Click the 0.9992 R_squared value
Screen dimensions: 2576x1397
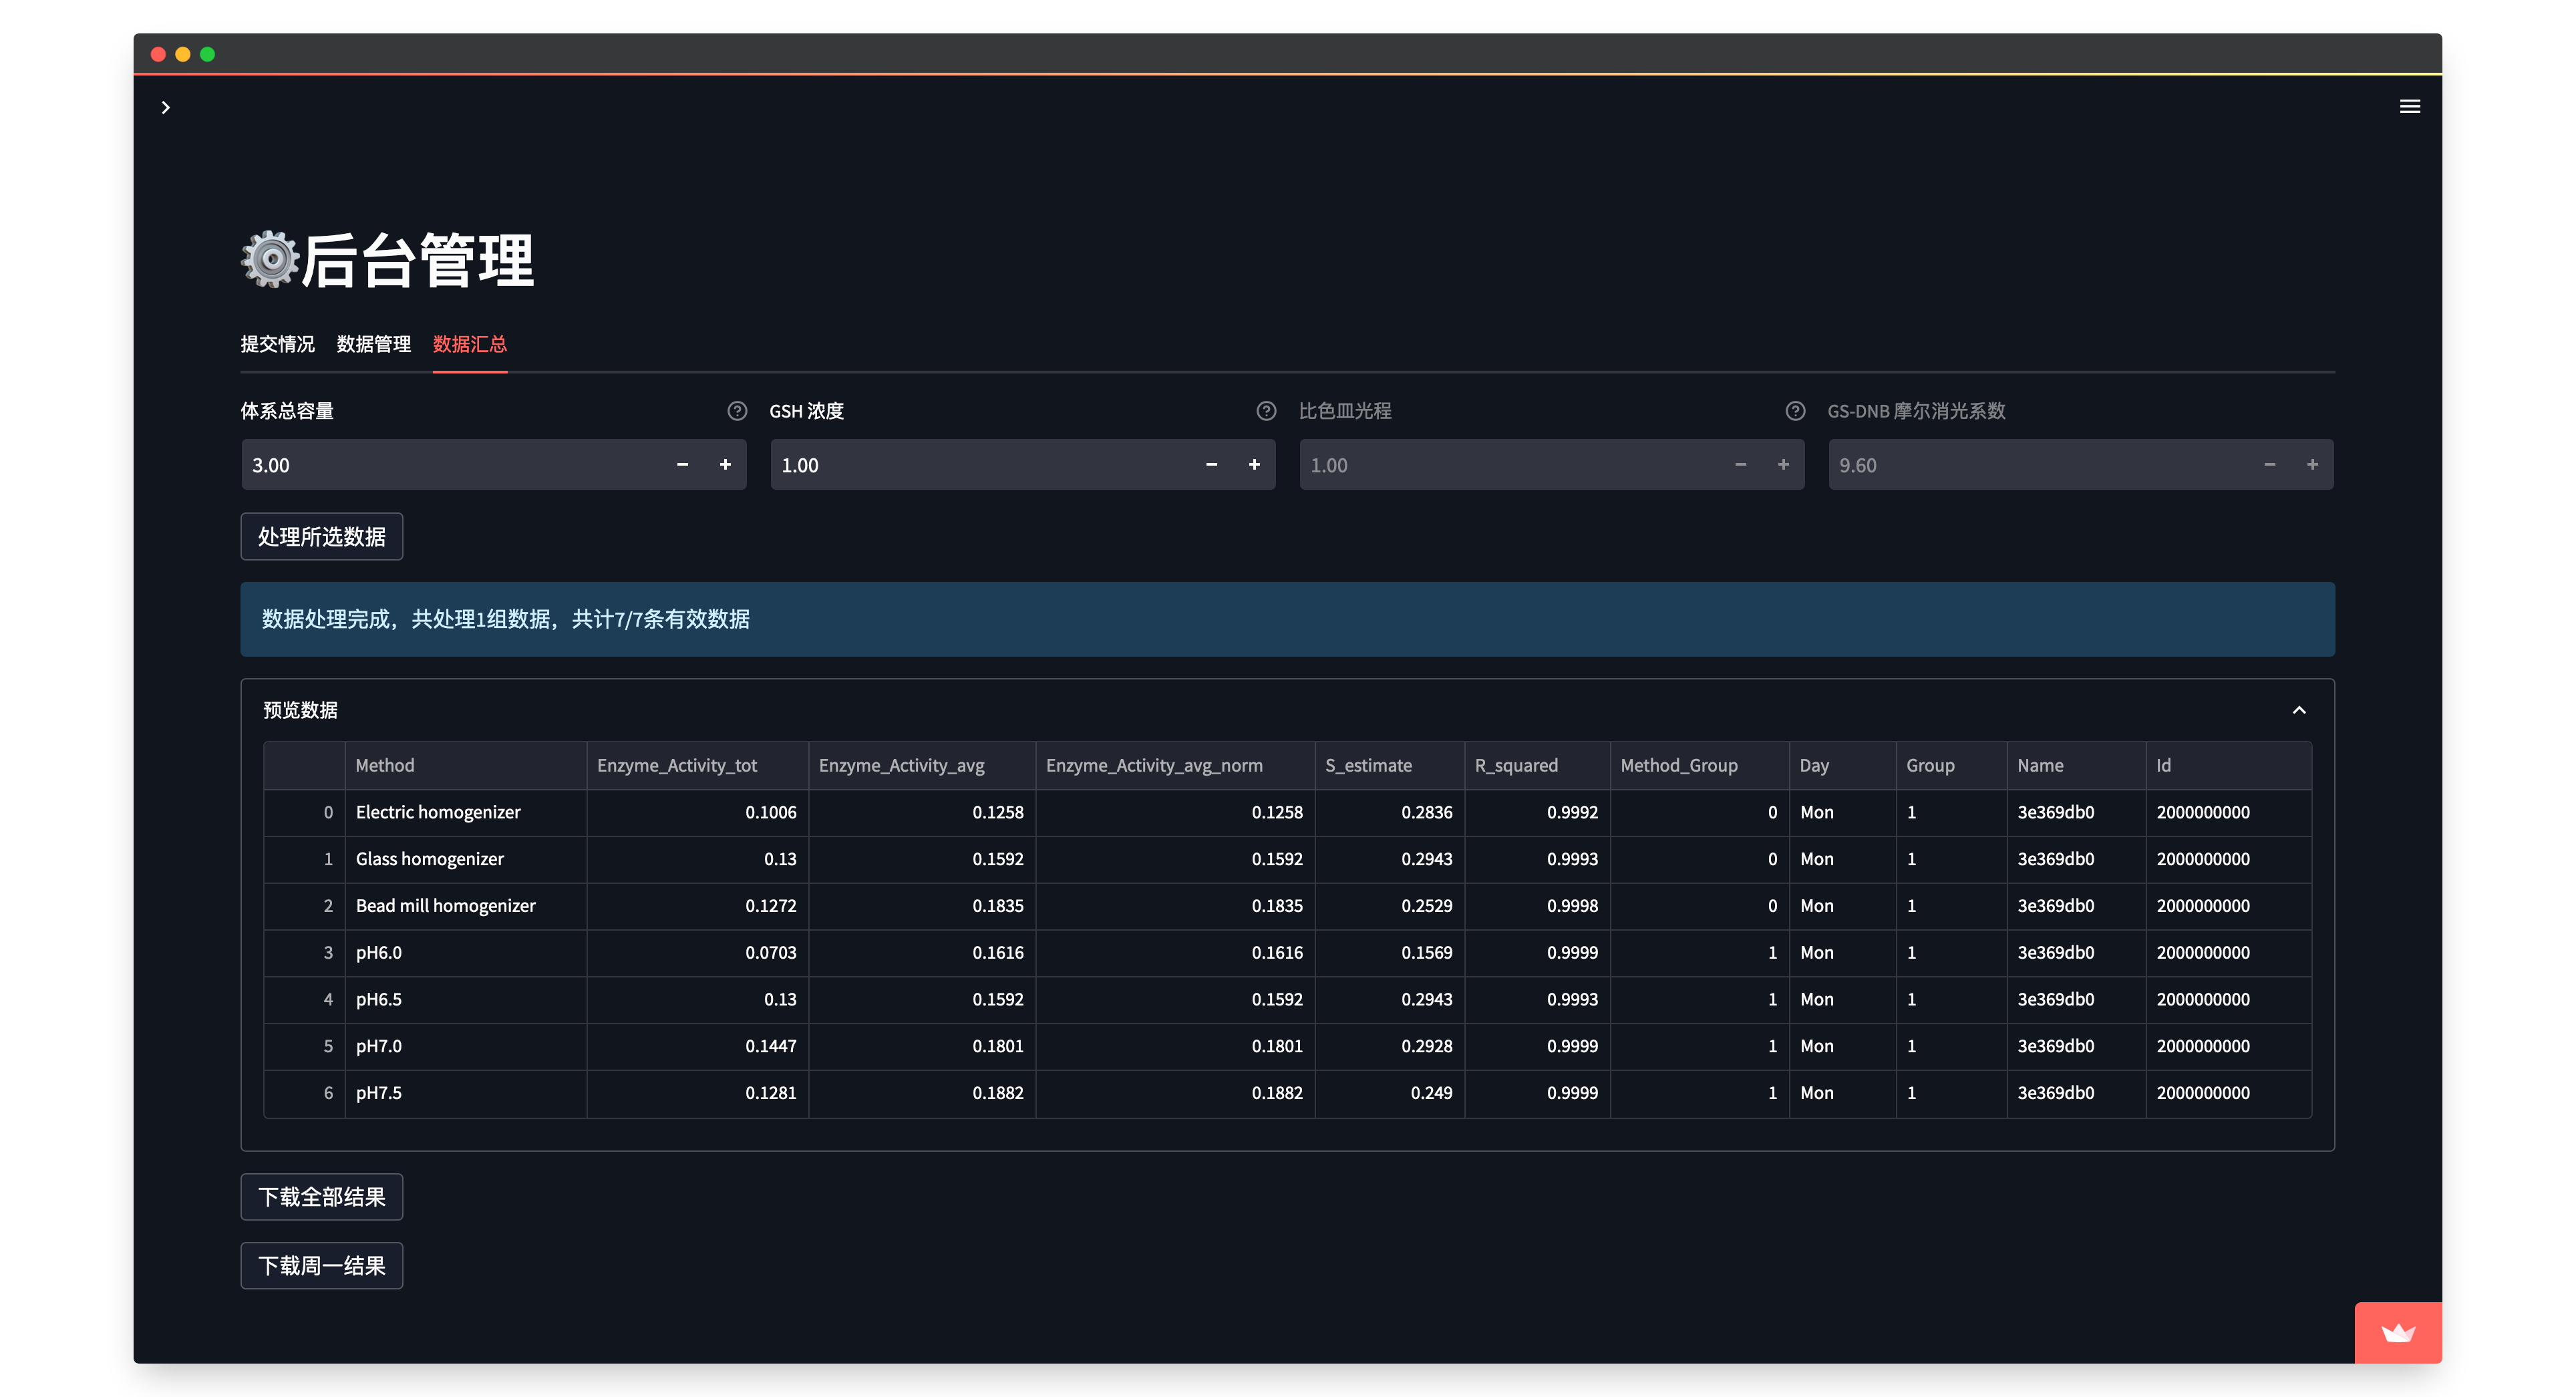(x=1537, y=812)
